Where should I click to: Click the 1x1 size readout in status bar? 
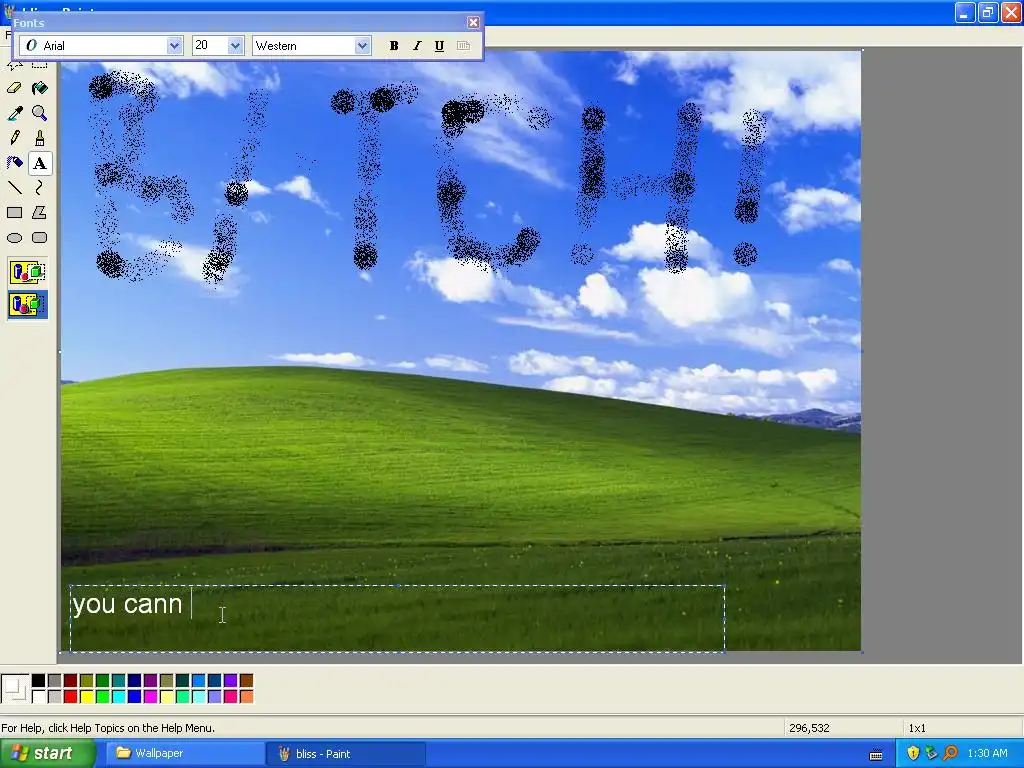(x=917, y=728)
